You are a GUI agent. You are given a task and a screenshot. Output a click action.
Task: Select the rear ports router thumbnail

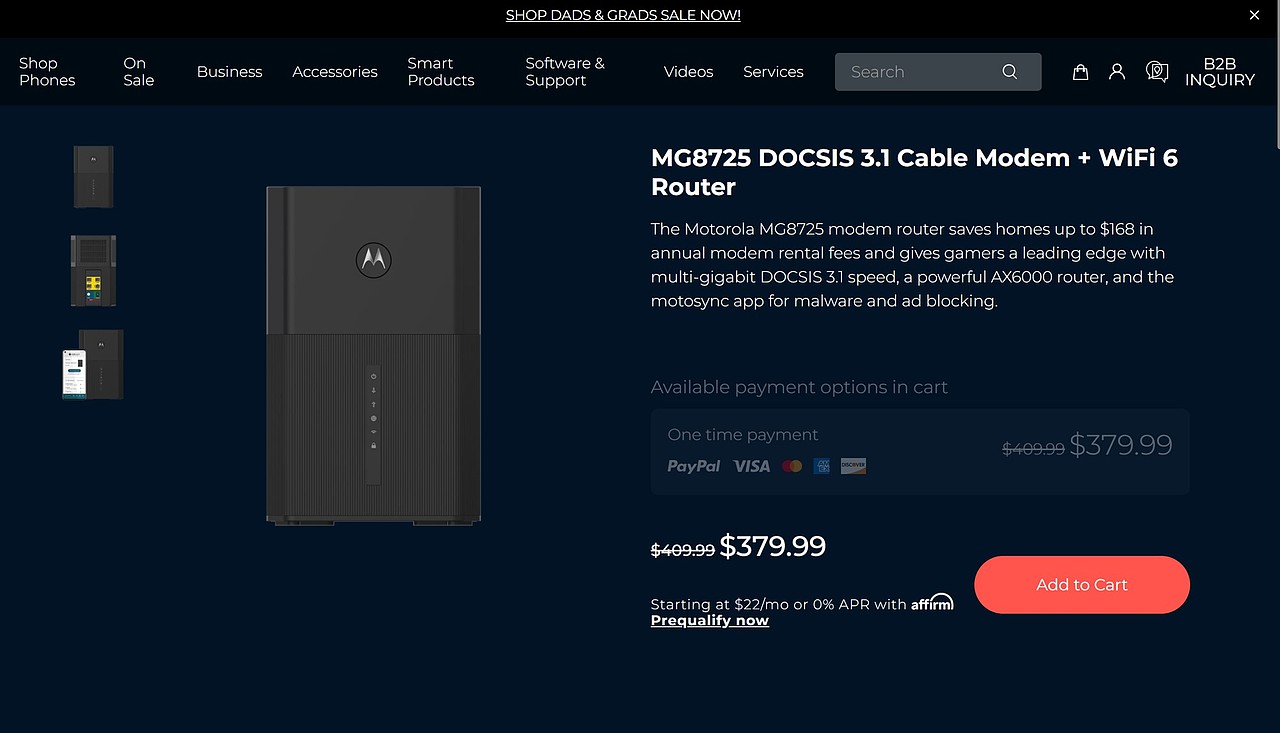coord(93,271)
